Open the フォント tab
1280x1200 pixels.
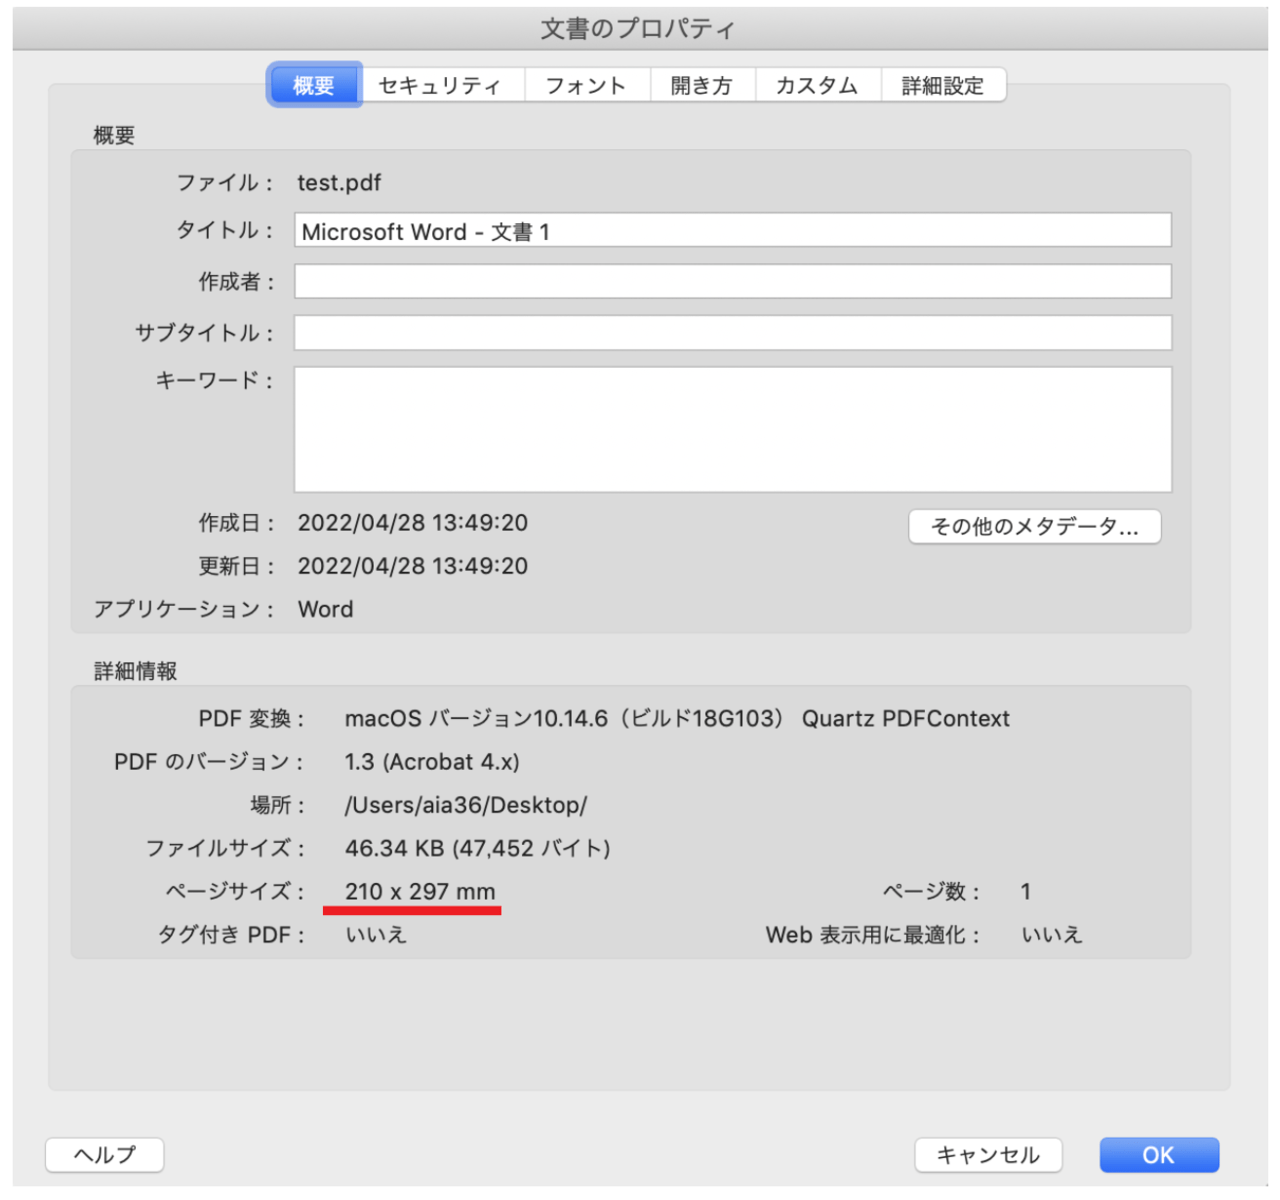(586, 86)
